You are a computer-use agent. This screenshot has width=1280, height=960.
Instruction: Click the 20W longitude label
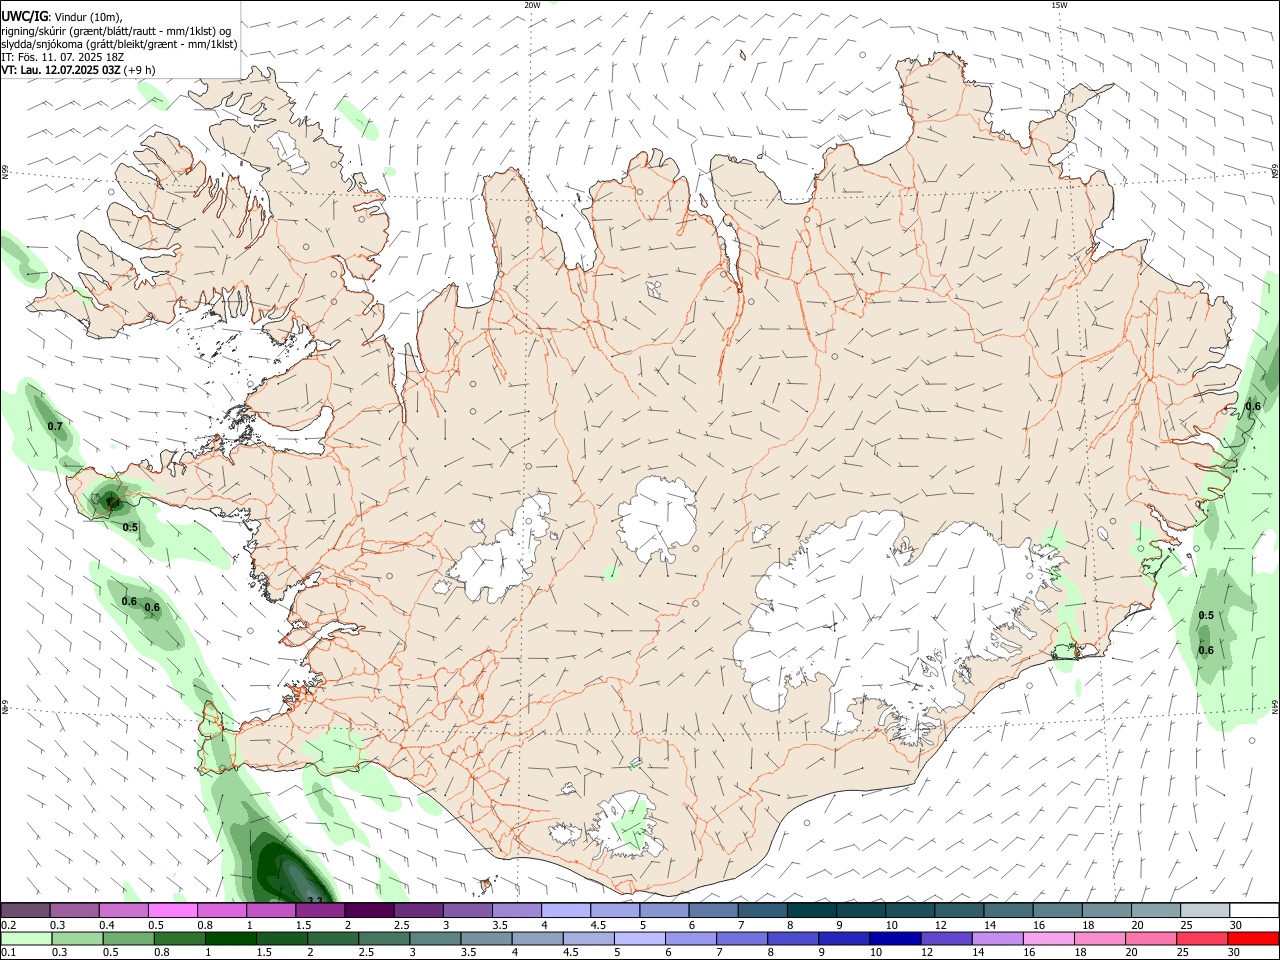(532, 5)
